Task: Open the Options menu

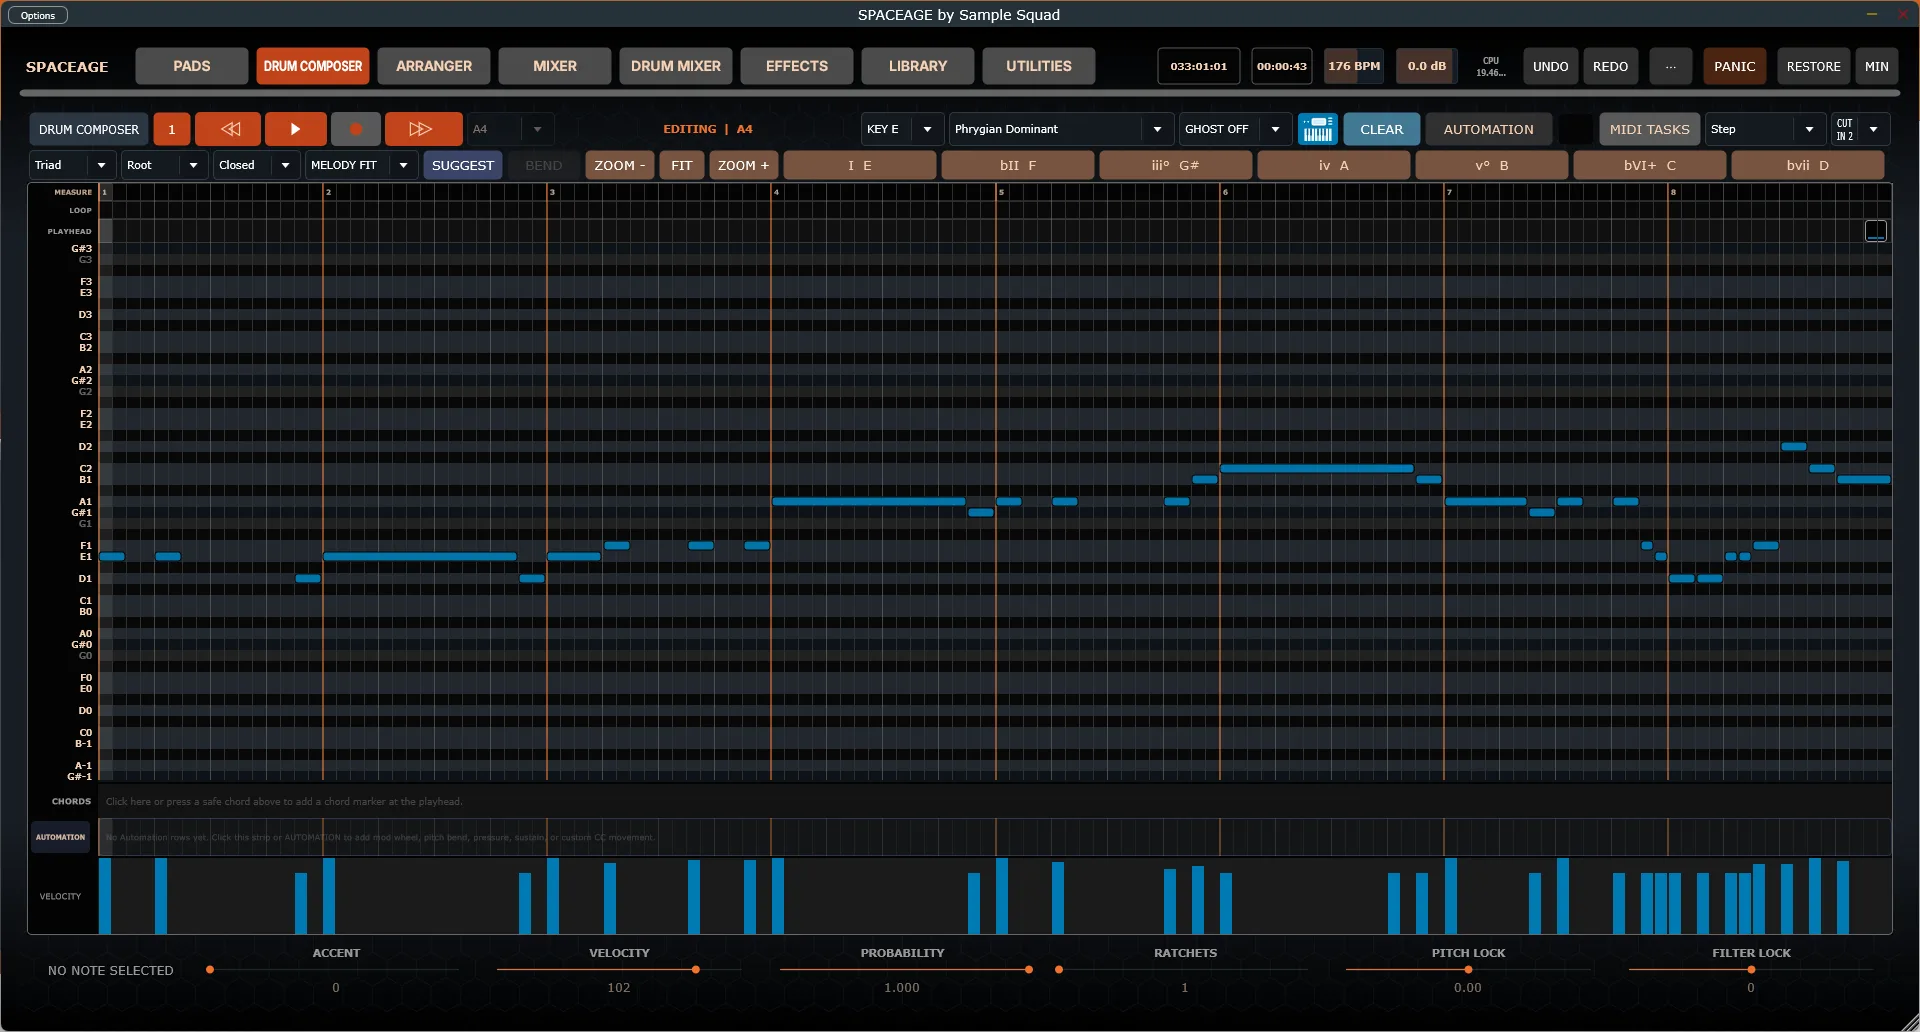Action: [38, 15]
